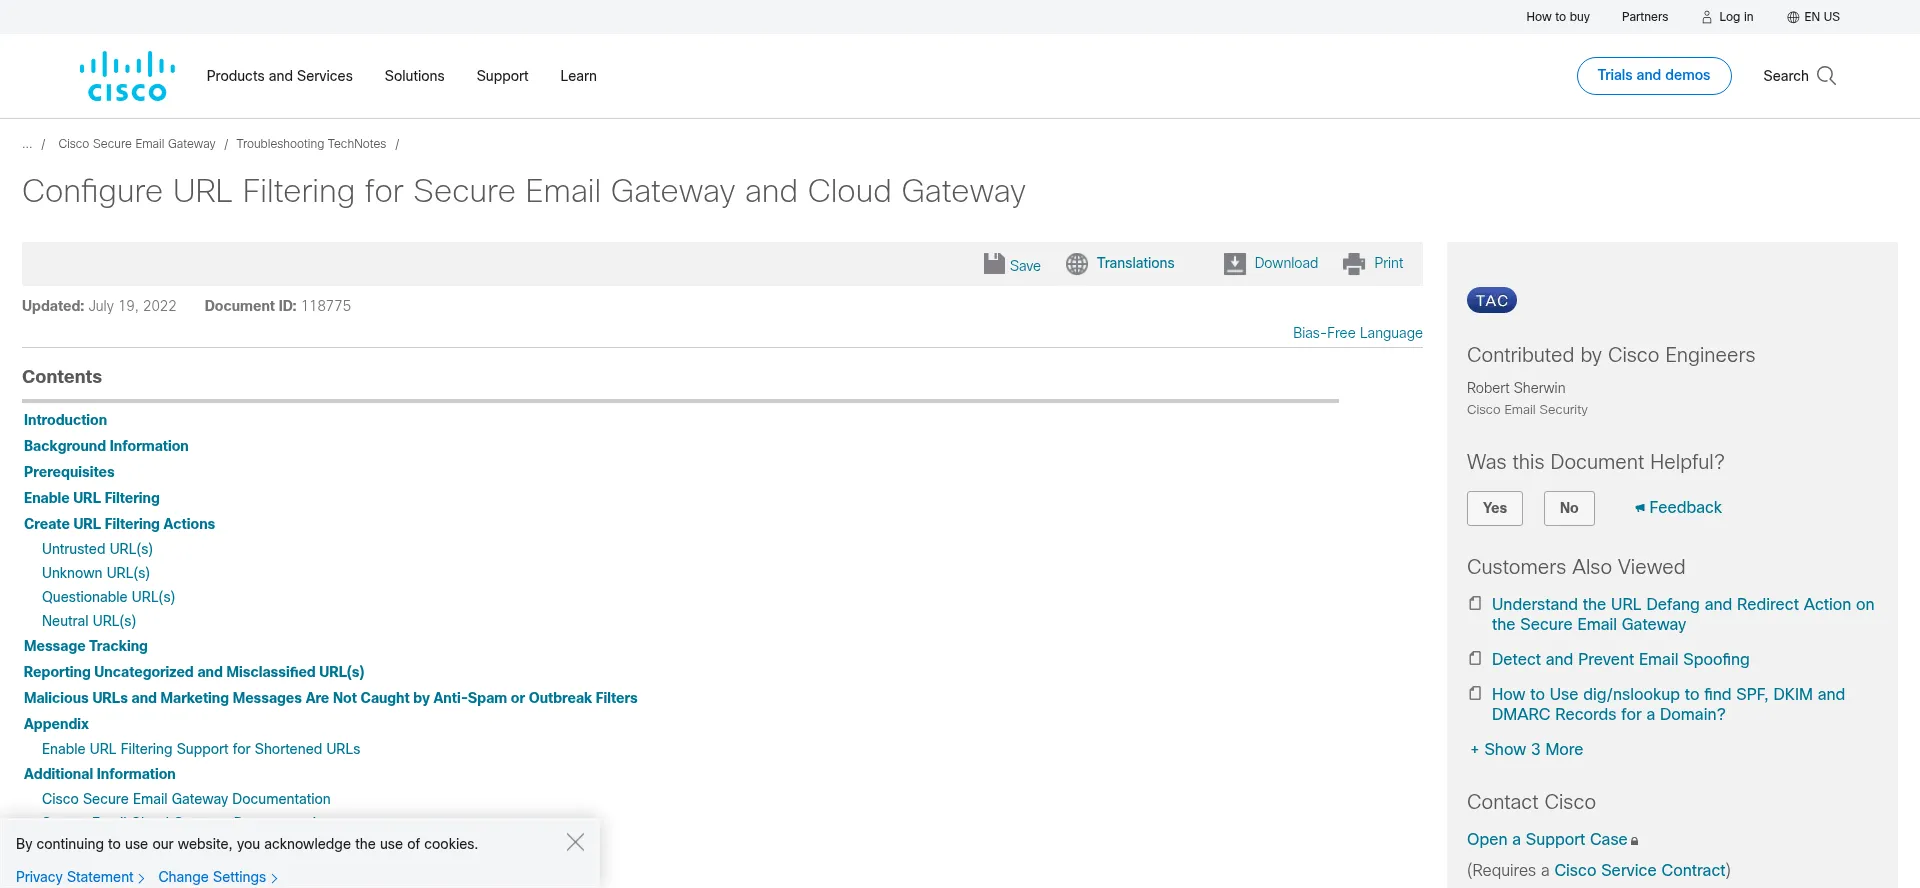Click Cisco Service Contract link
The image size is (1920, 888).
pos(1640,870)
